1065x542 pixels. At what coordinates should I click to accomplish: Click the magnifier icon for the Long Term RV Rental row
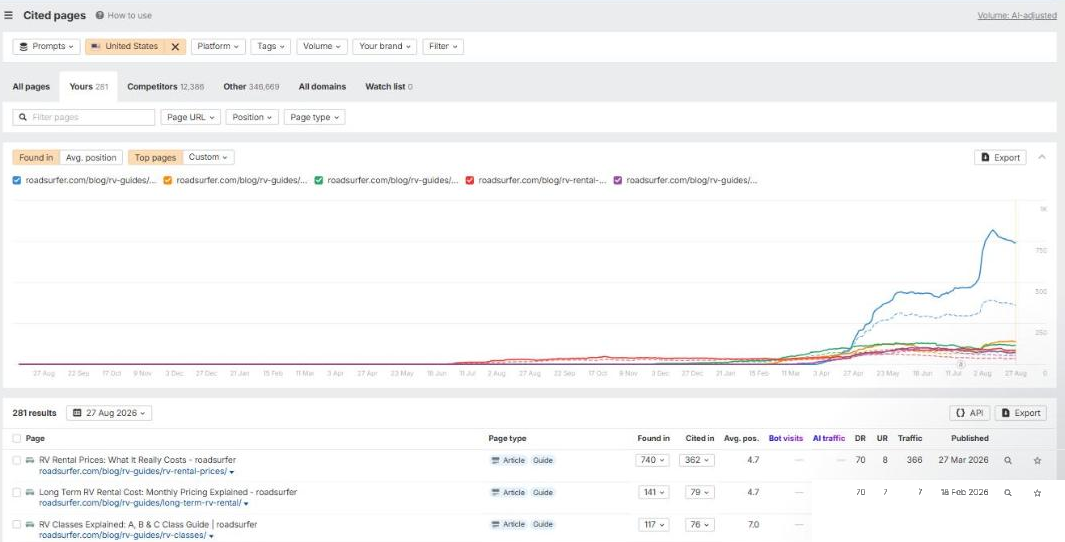tap(1008, 492)
